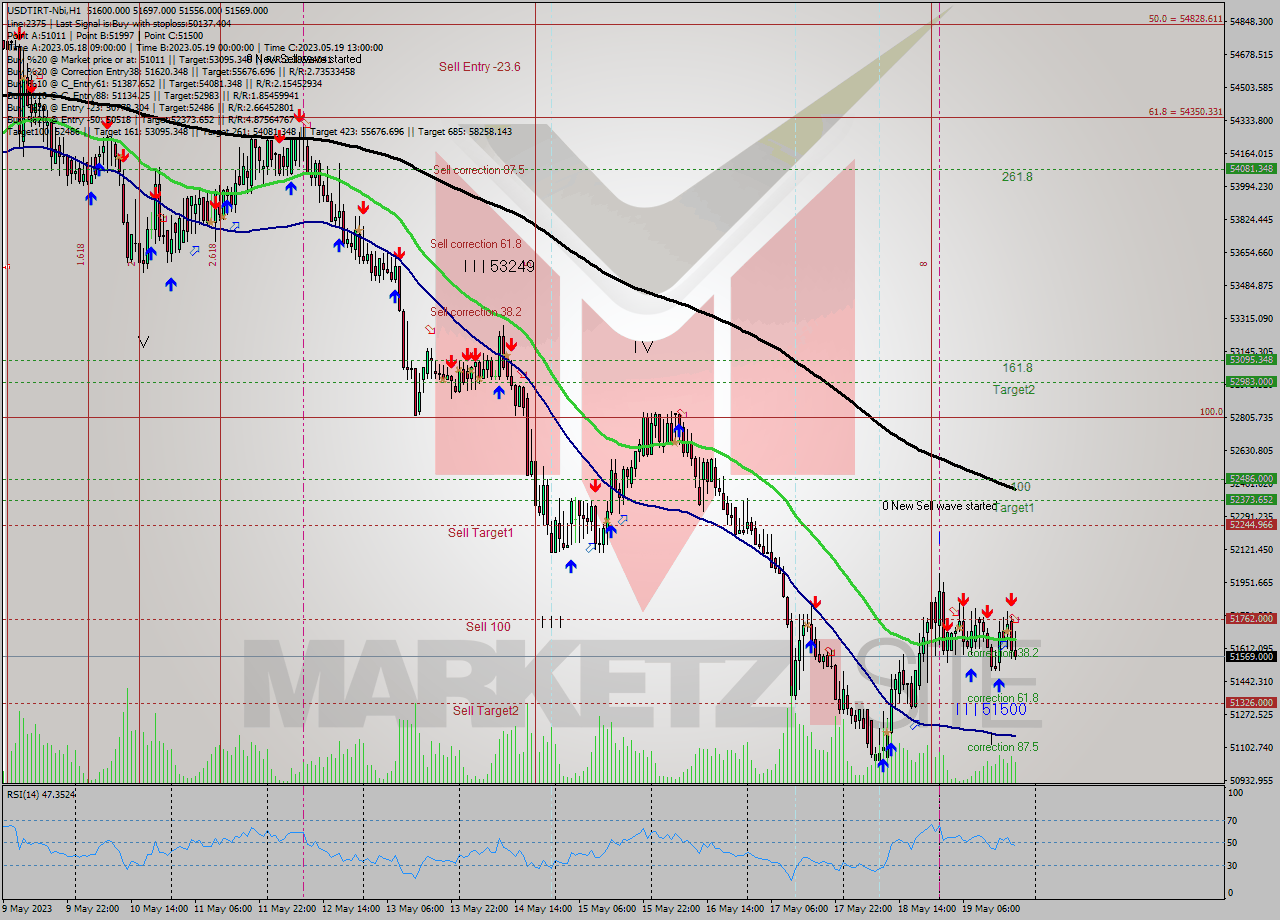Viewport: 1280px width, 920px height.
Task: Click the 'Sell correction 87.5' label
Action: pyautogui.click(x=479, y=170)
